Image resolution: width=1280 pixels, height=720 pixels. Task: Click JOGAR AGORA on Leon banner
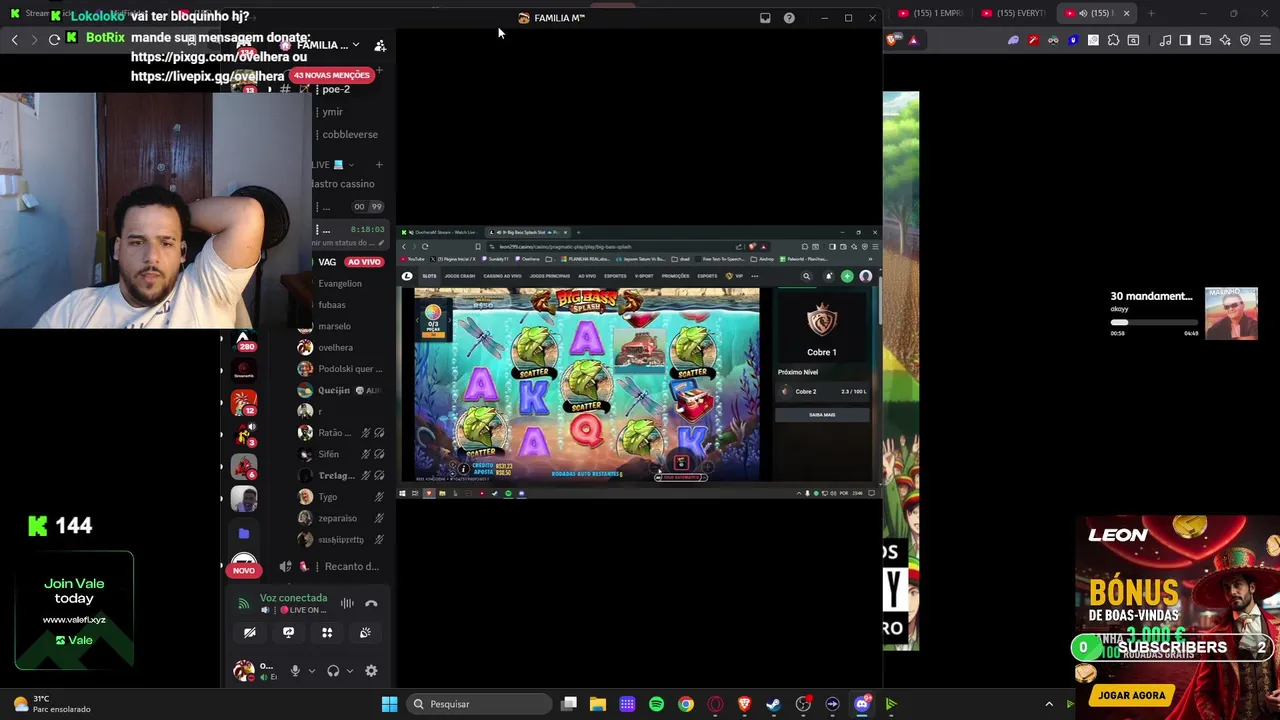(1132, 695)
